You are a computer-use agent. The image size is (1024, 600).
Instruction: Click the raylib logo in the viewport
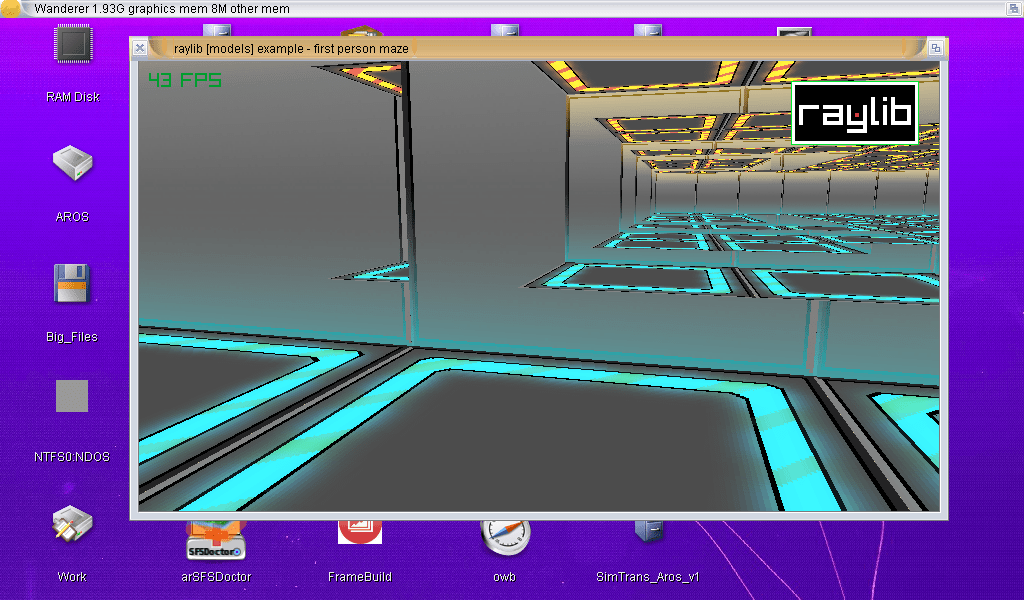coord(855,113)
